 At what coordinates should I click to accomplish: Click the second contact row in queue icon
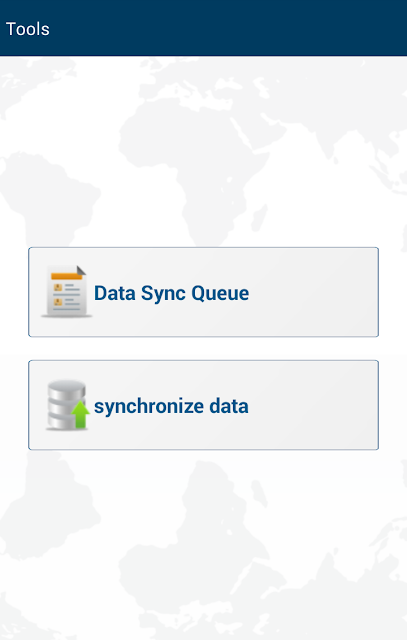(x=67, y=303)
